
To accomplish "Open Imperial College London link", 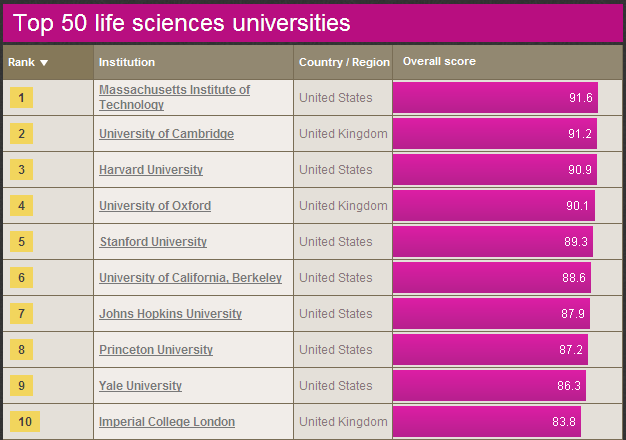I will pos(167,422).
